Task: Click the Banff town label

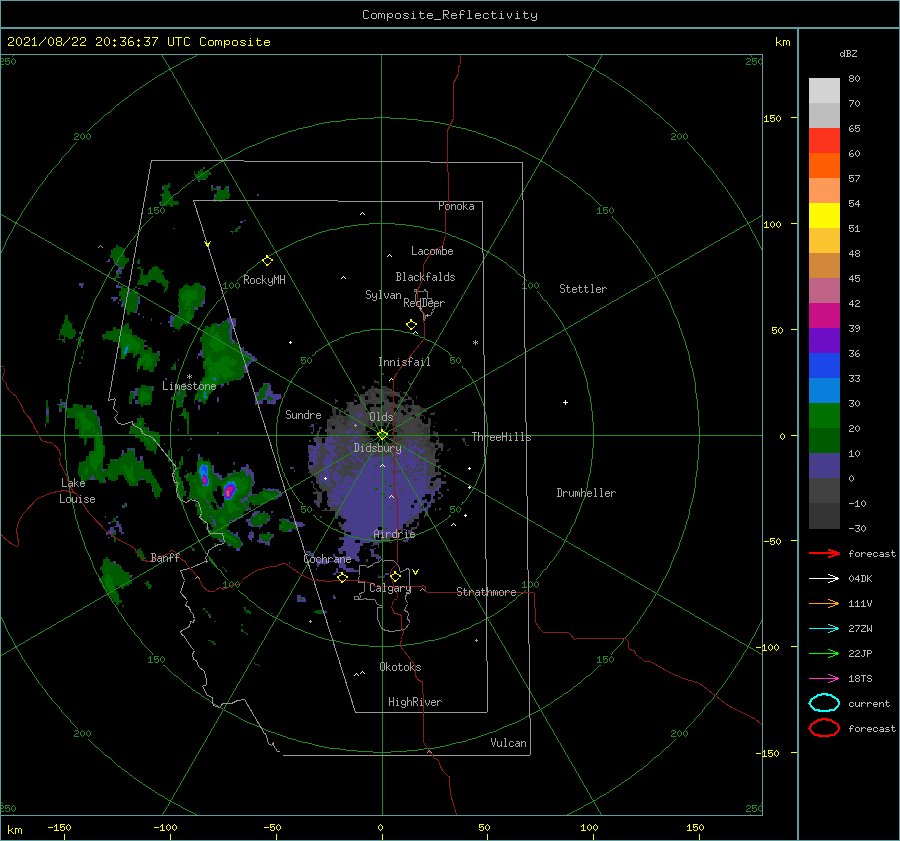Action: coord(165,558)
